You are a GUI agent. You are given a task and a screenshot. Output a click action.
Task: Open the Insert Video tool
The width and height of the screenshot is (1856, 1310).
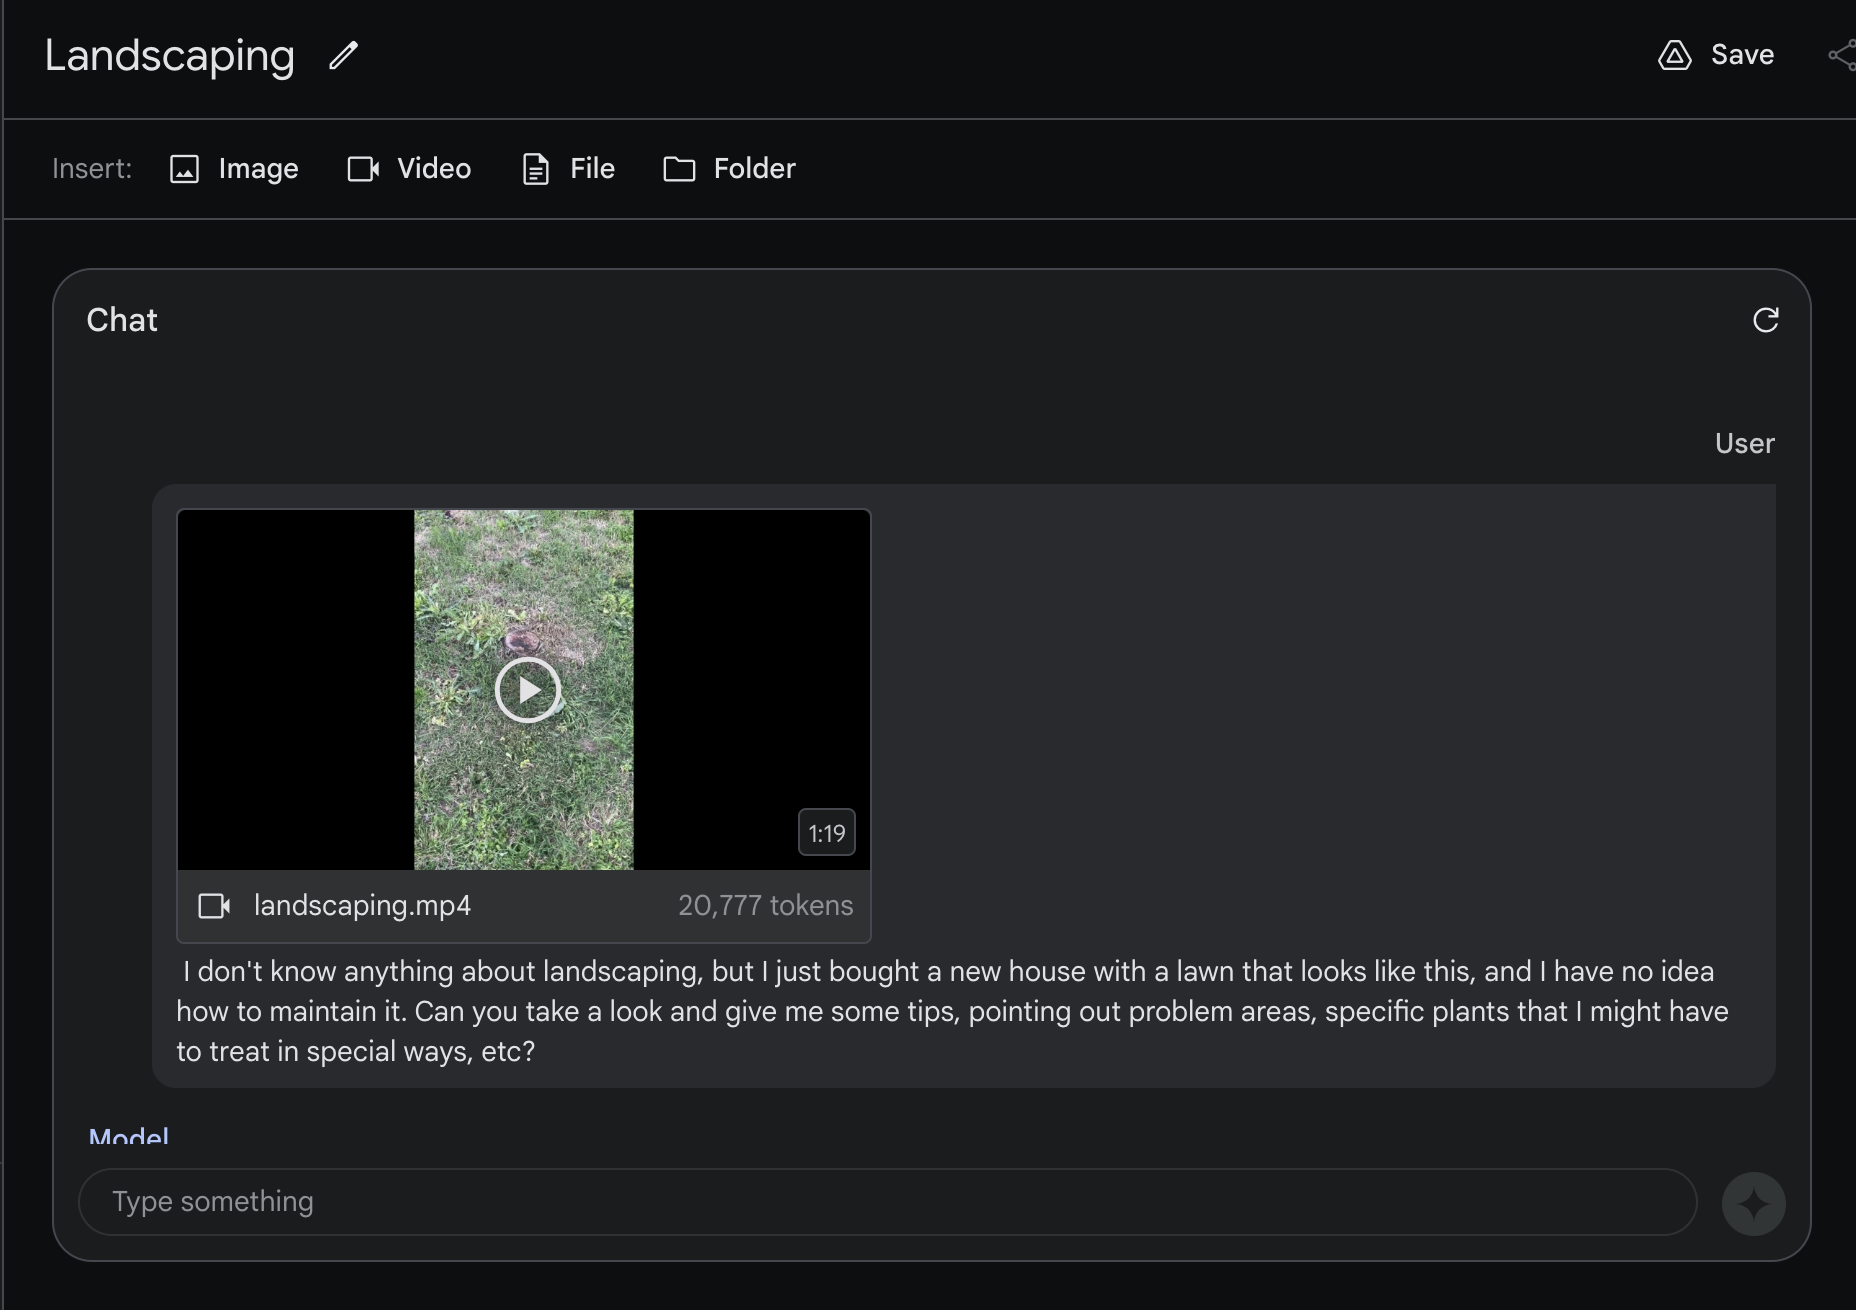[x=409, y=168]
